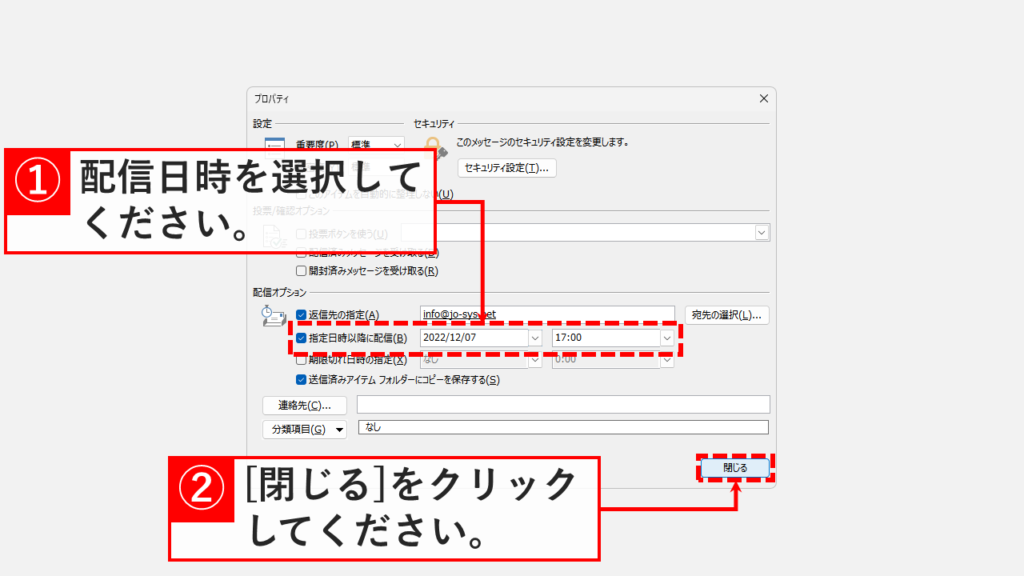This screenshot has width=1024, height=576.
Task: Click the empty contacts text field
Action: click(563, 405)
